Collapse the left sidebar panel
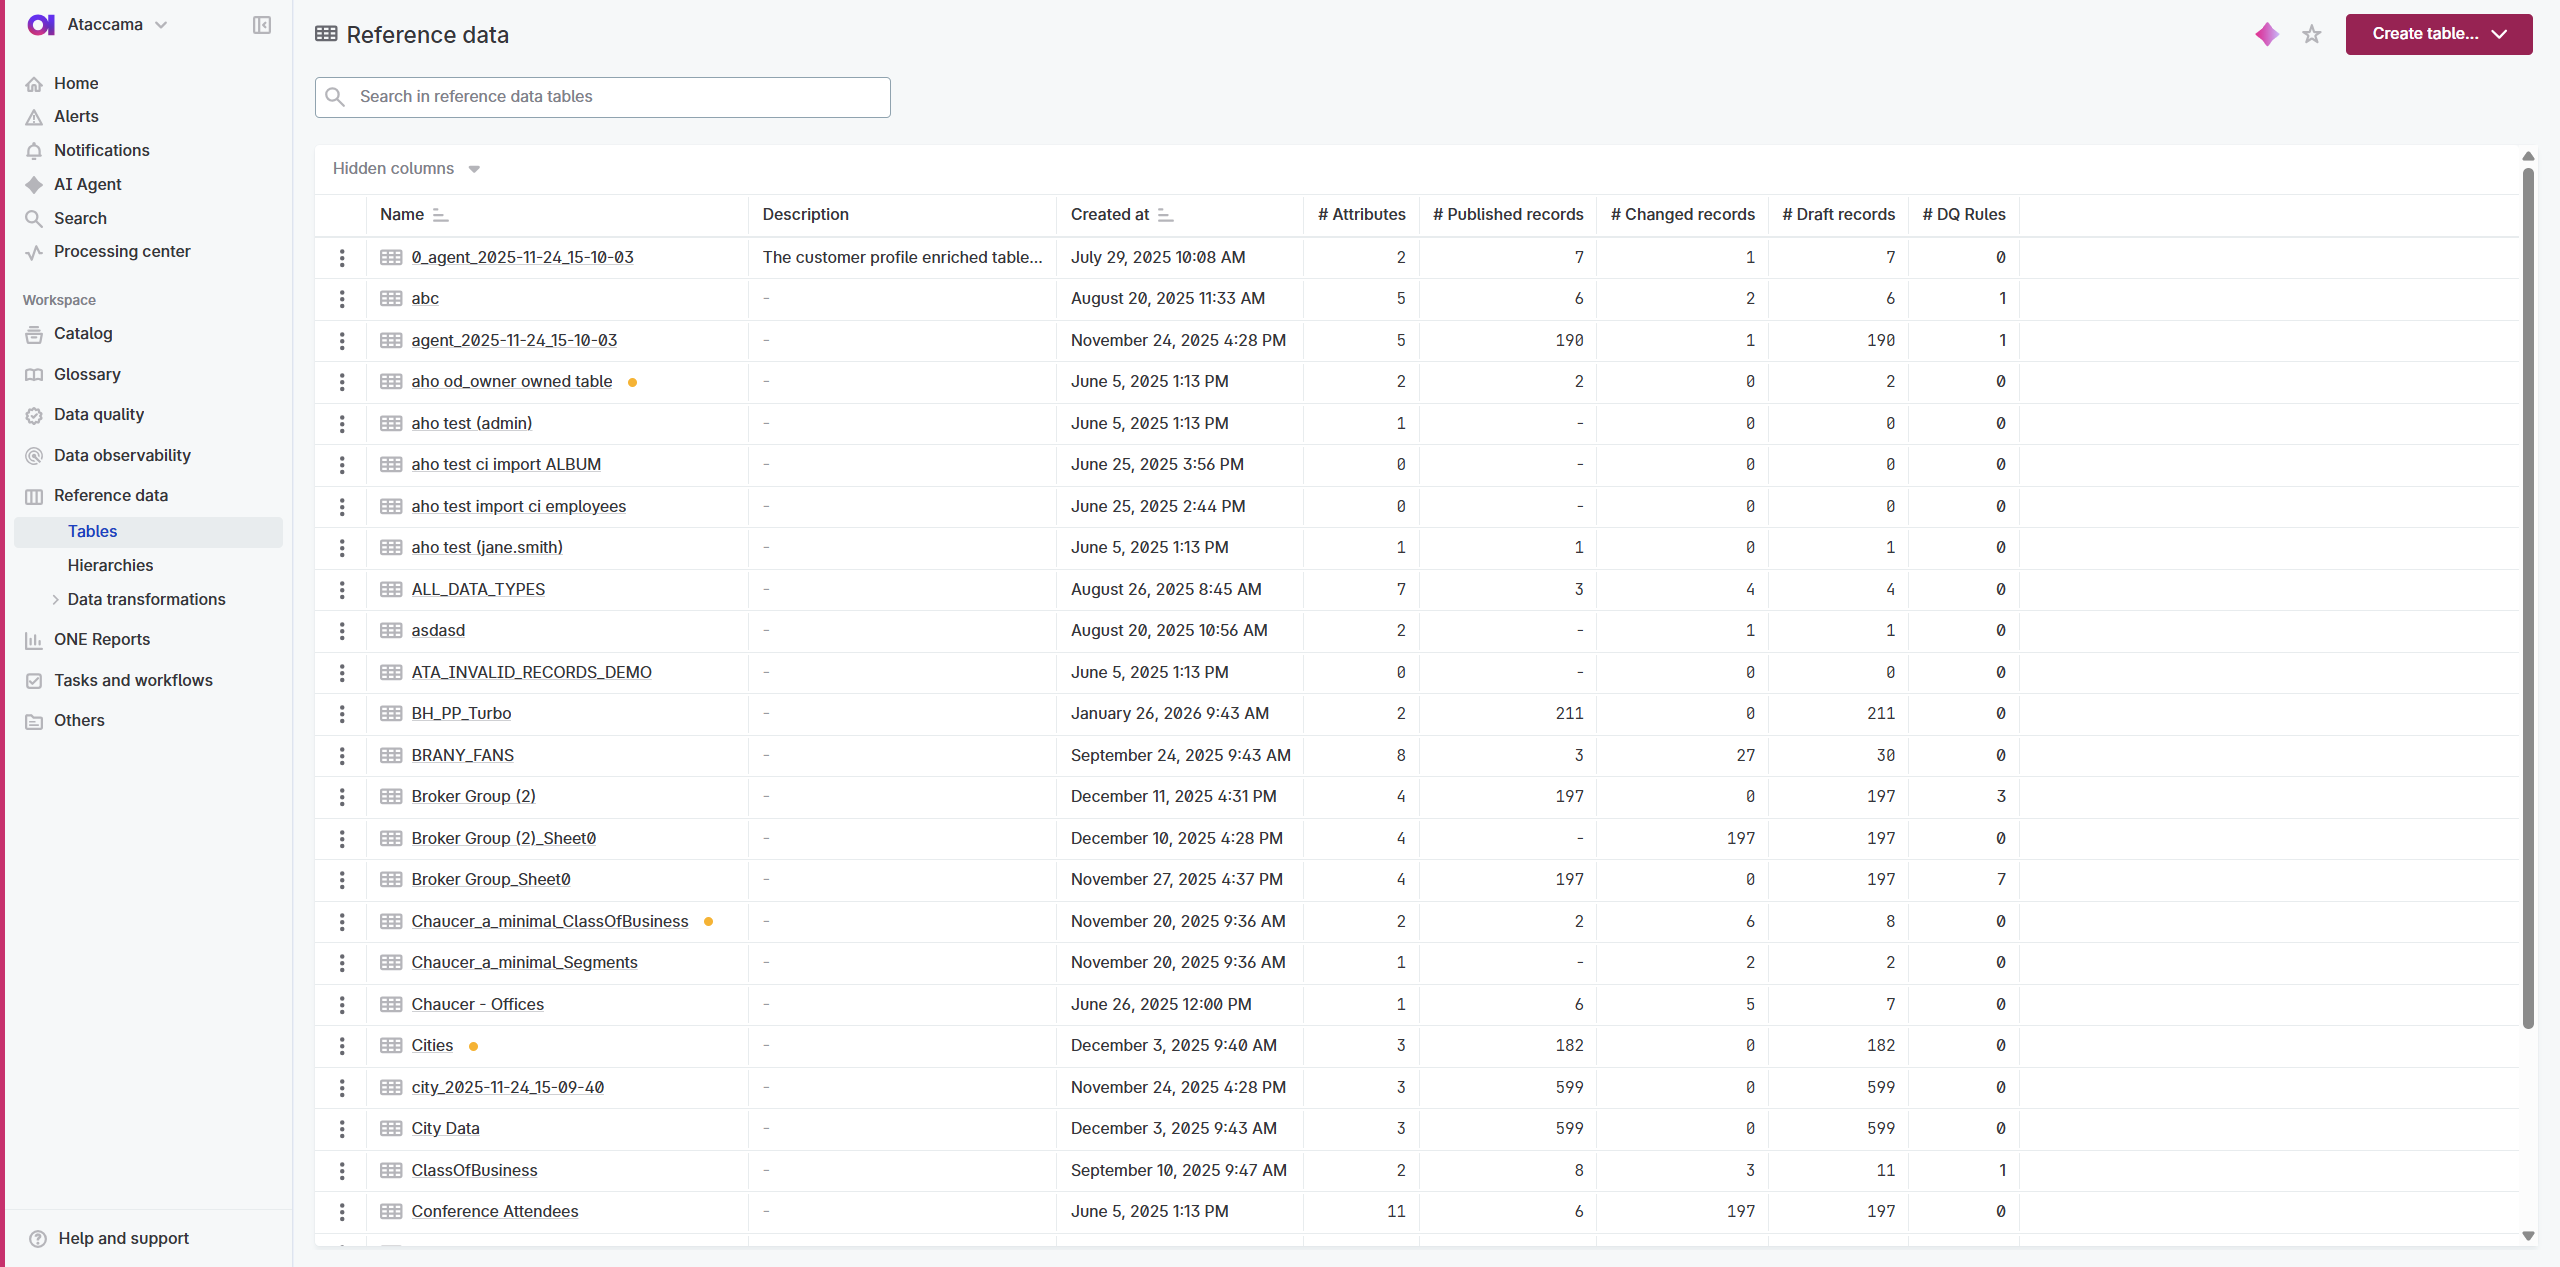This screenshot has width=2560, height=1267. tap(261, 24)
